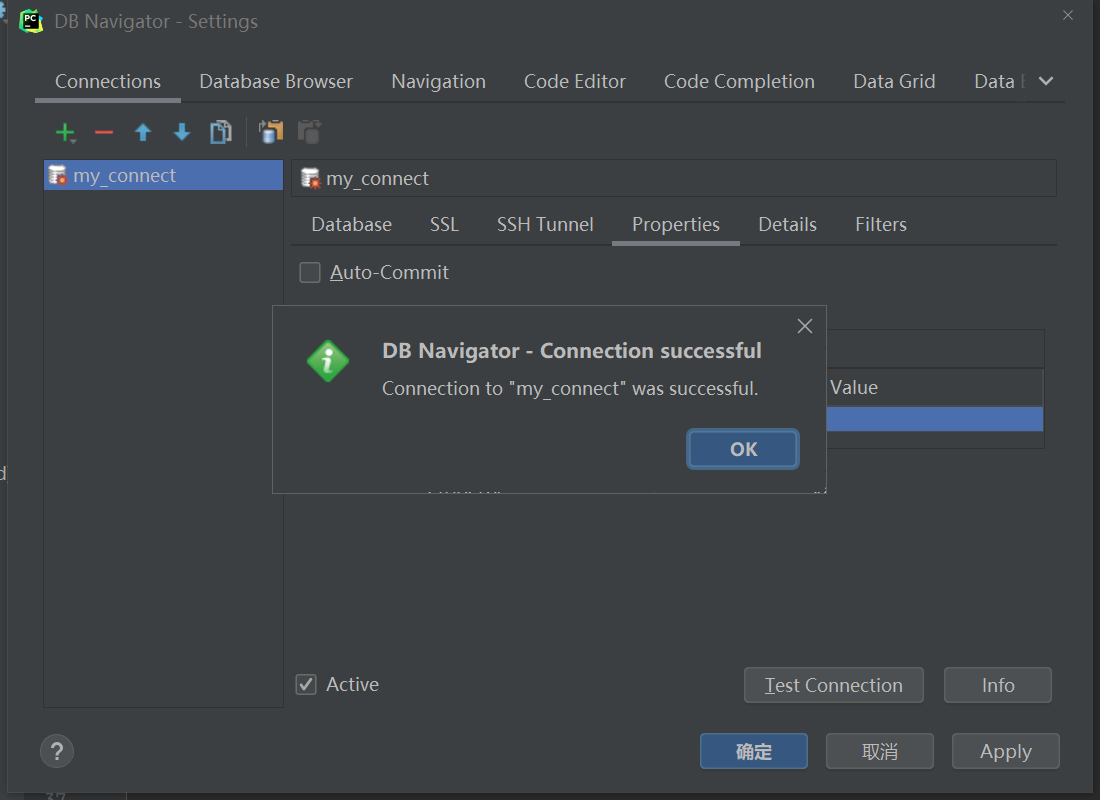Select the highlighted property value row

click(934, 419)
